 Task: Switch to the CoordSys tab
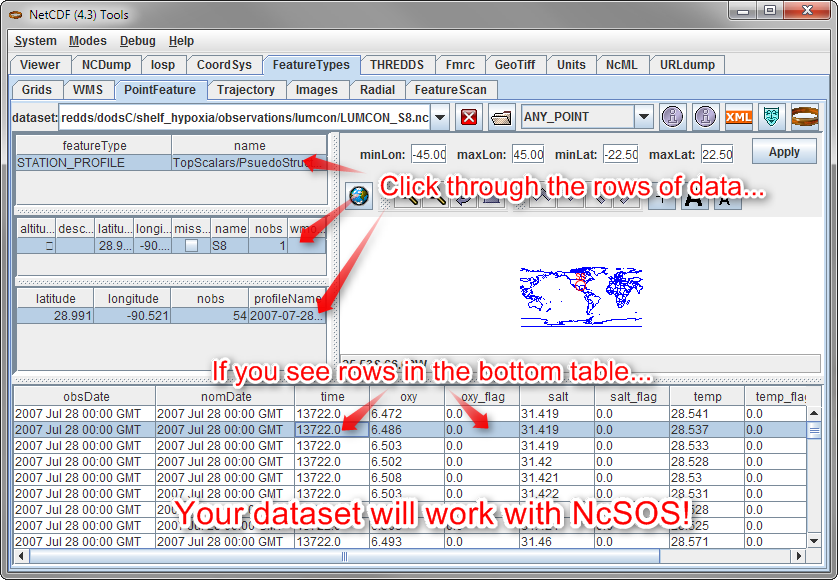[x=224, y=65]
